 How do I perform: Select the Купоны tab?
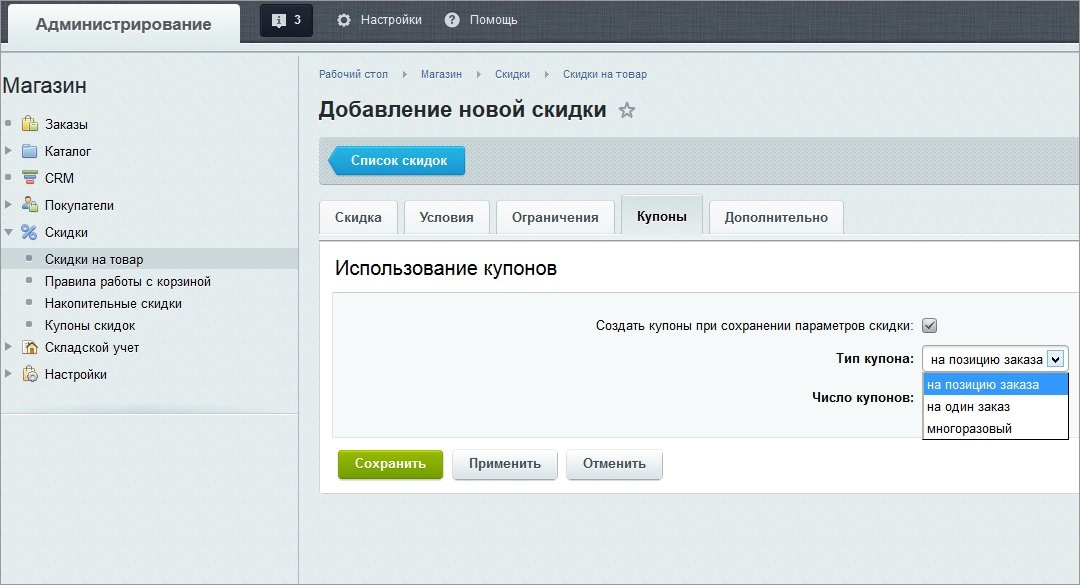pyautogui.click(x=662, y=216)
